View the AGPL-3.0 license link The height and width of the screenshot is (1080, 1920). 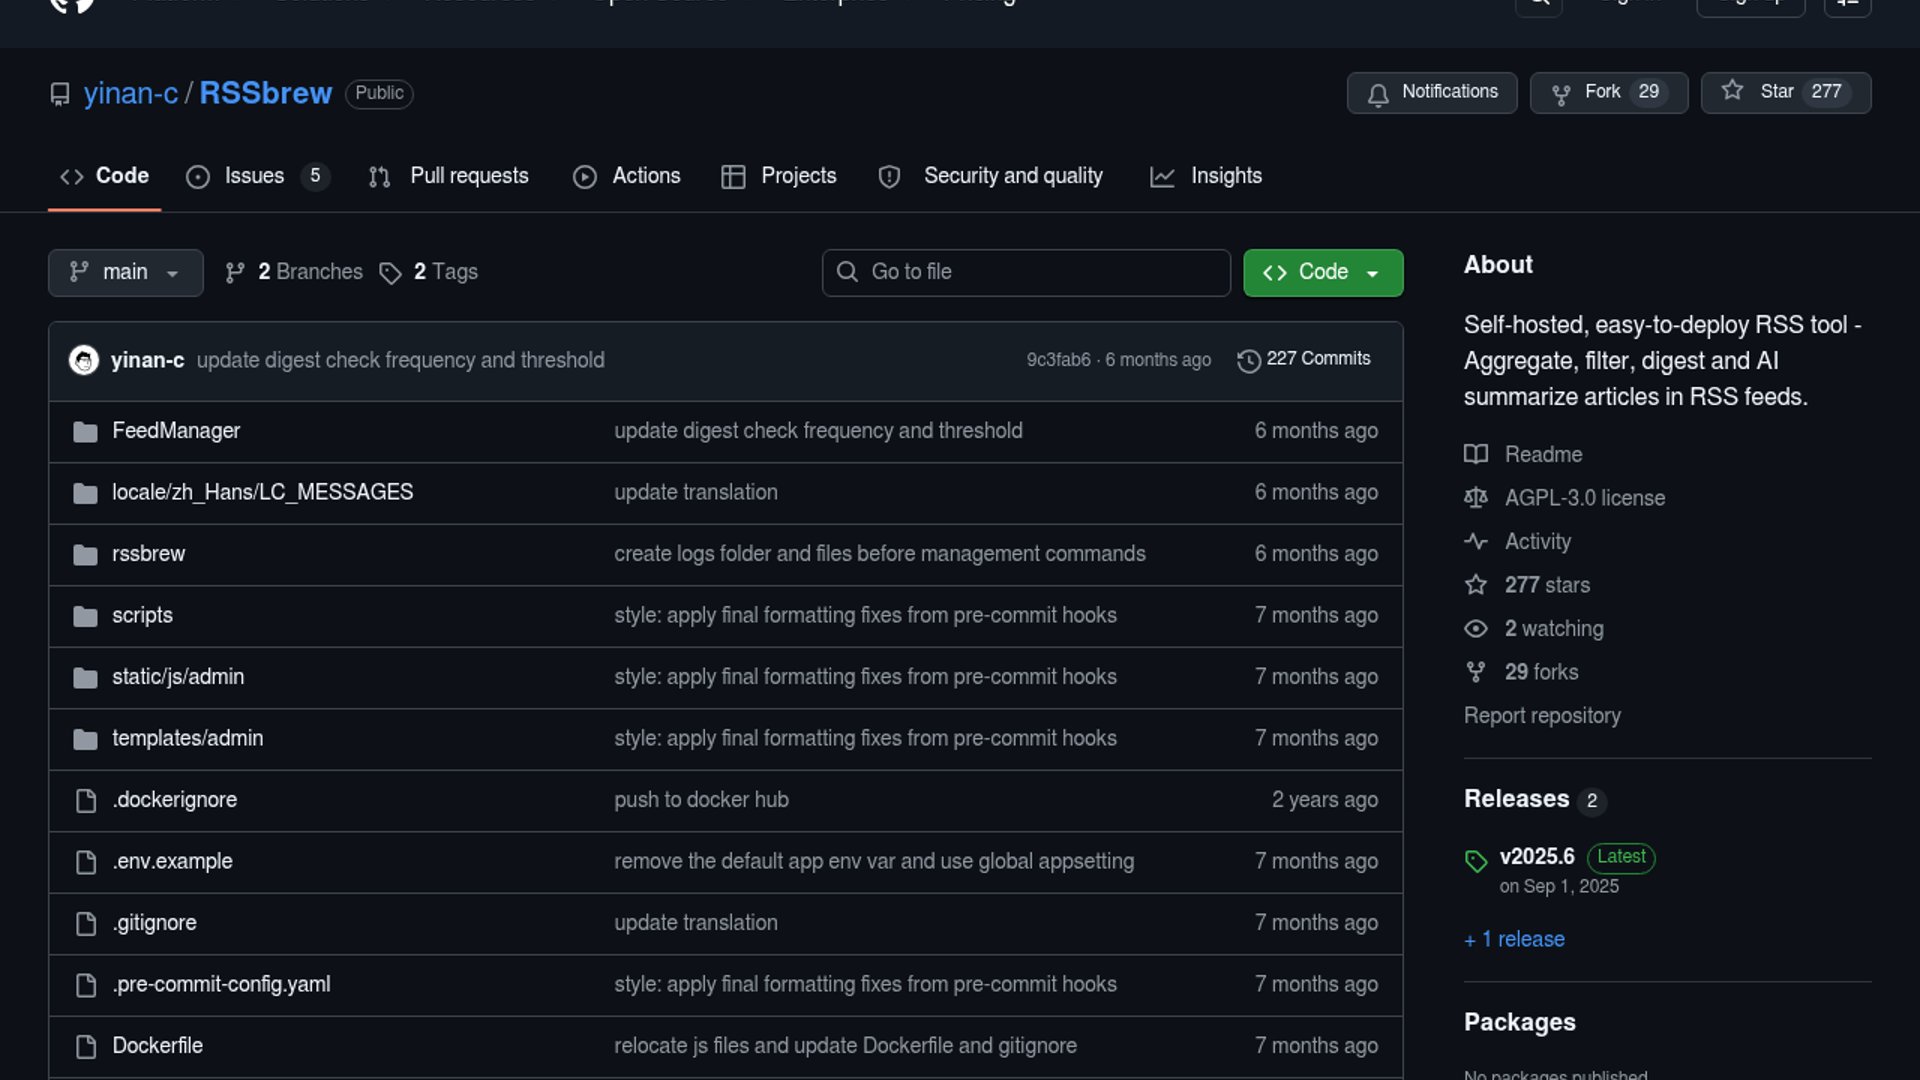coord(1584,498)
